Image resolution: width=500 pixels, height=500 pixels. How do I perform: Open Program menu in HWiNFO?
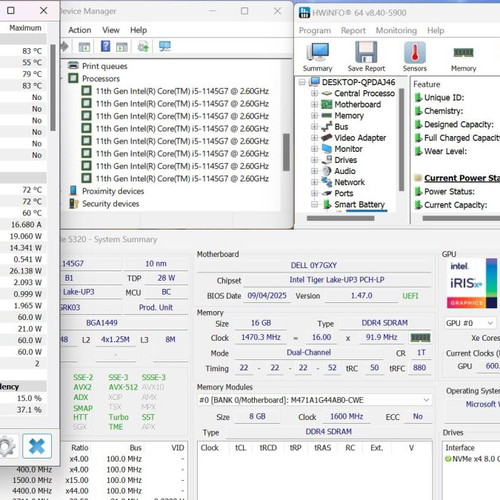[315, 31]
